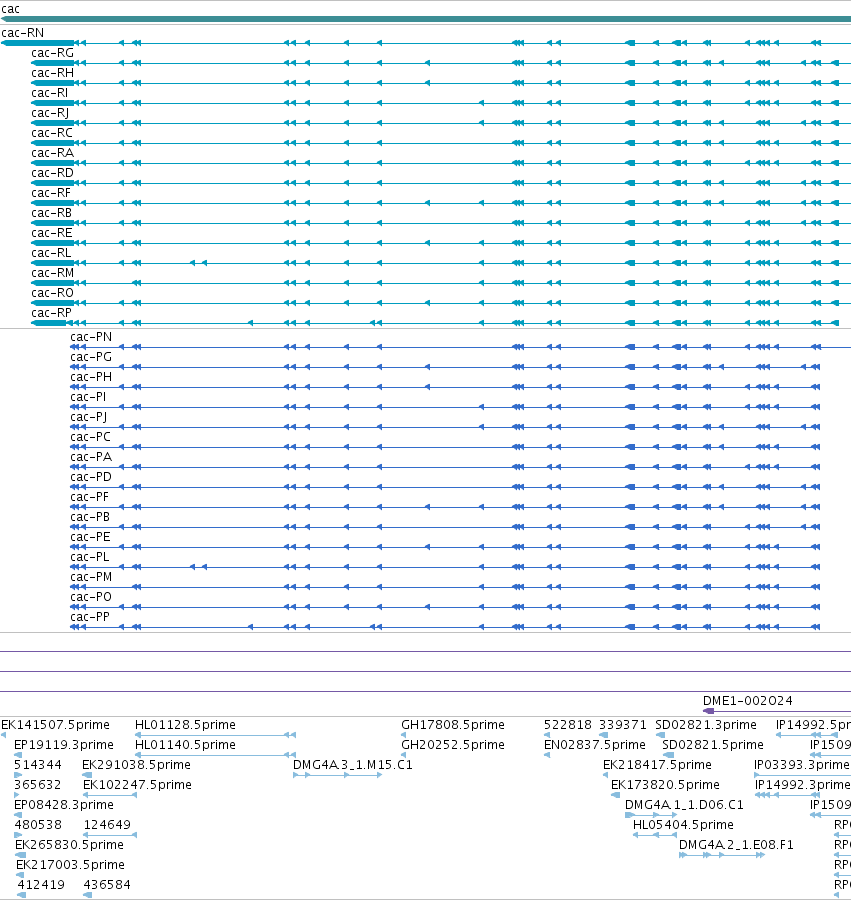Select the cac-RE transcript label
The image size is (851, 900).
pos(52,233)
